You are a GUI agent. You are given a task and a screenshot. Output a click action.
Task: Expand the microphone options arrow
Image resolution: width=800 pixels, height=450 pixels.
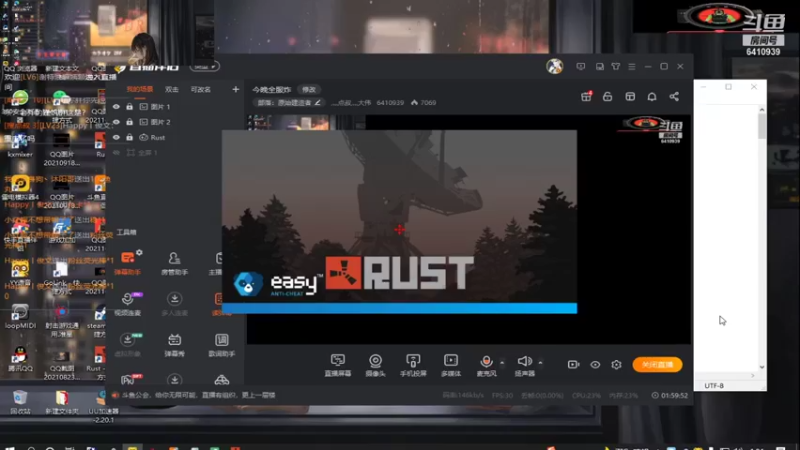pos(502,362)
